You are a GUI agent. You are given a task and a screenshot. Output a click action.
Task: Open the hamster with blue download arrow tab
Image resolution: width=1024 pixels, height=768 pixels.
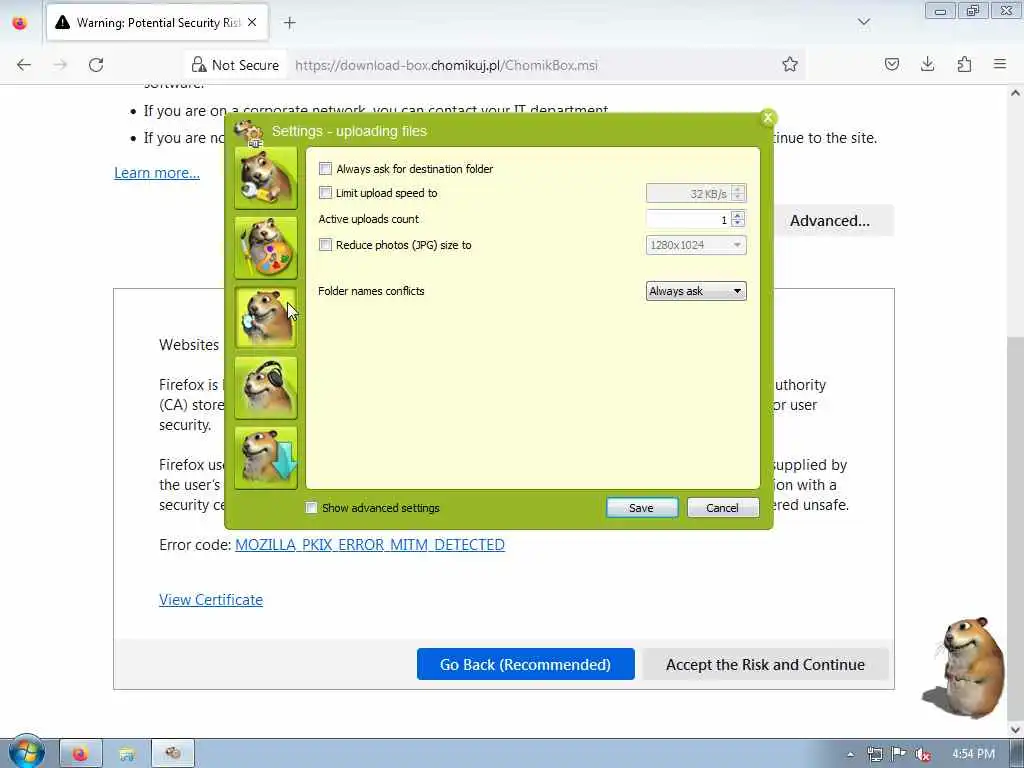(266, 458)
